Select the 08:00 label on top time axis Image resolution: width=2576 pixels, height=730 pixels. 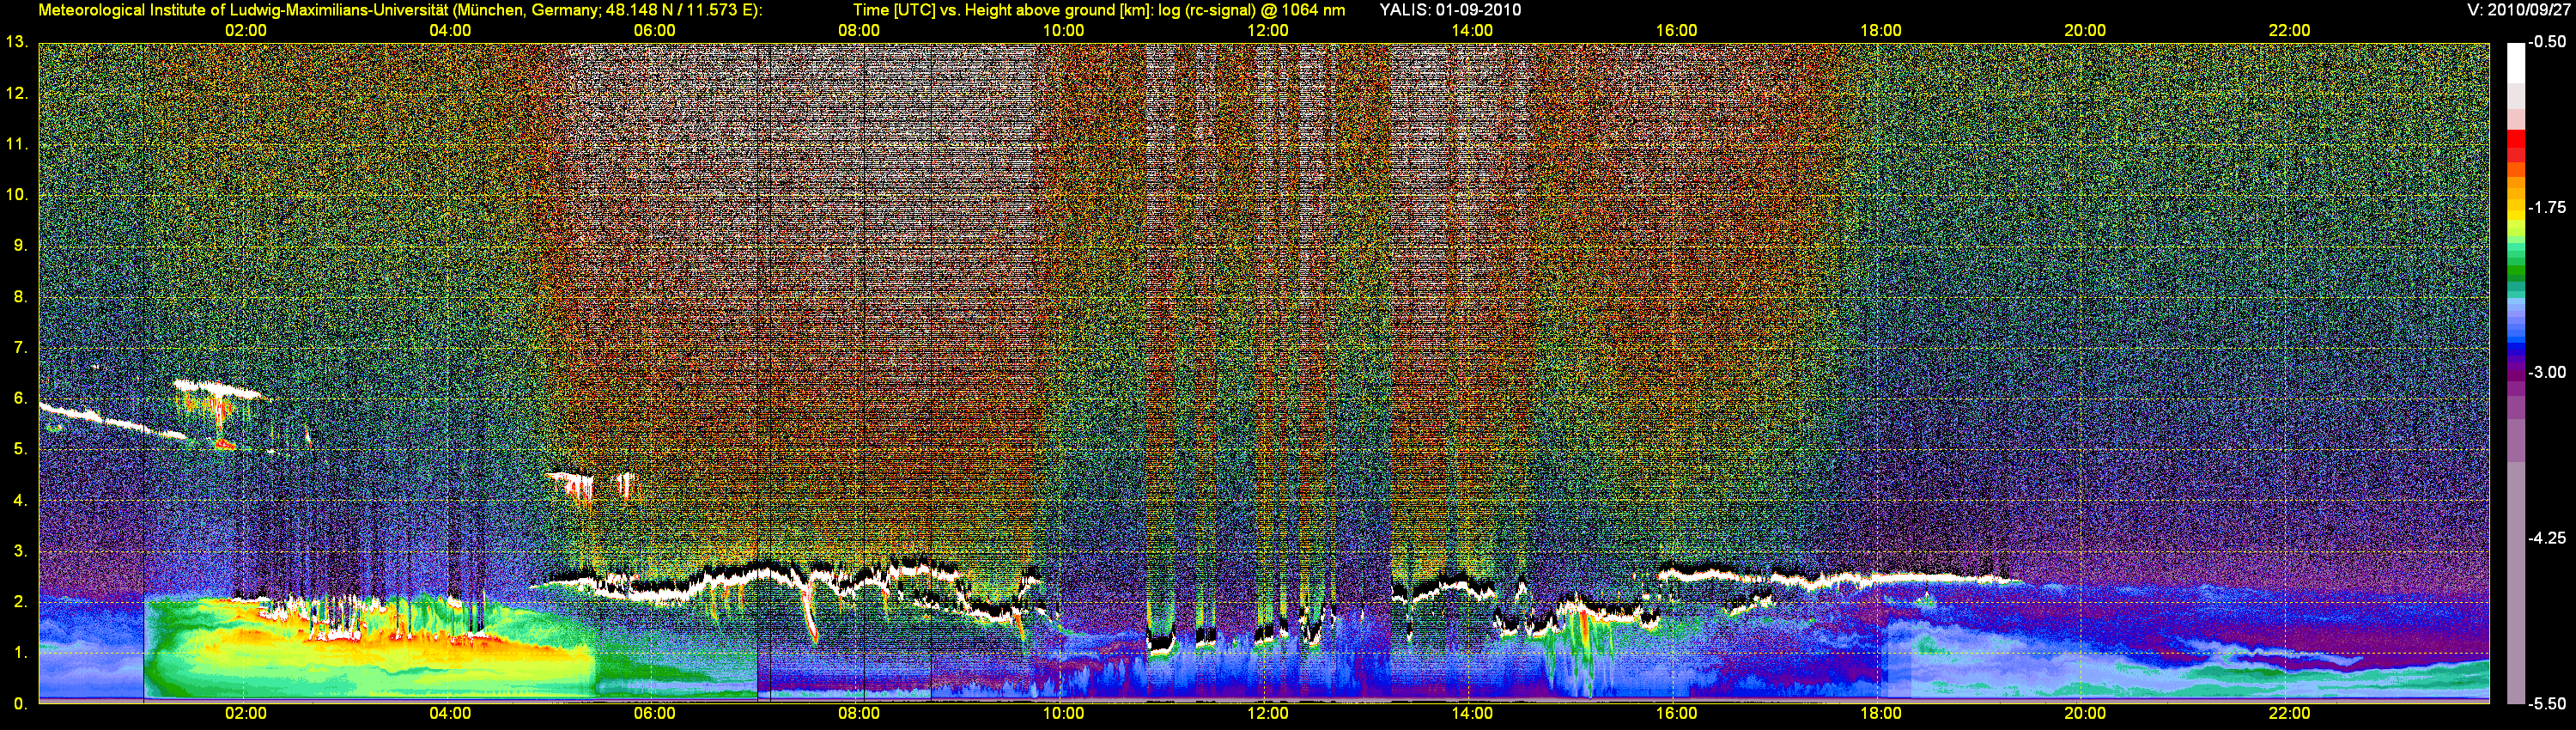click(859, 31)
